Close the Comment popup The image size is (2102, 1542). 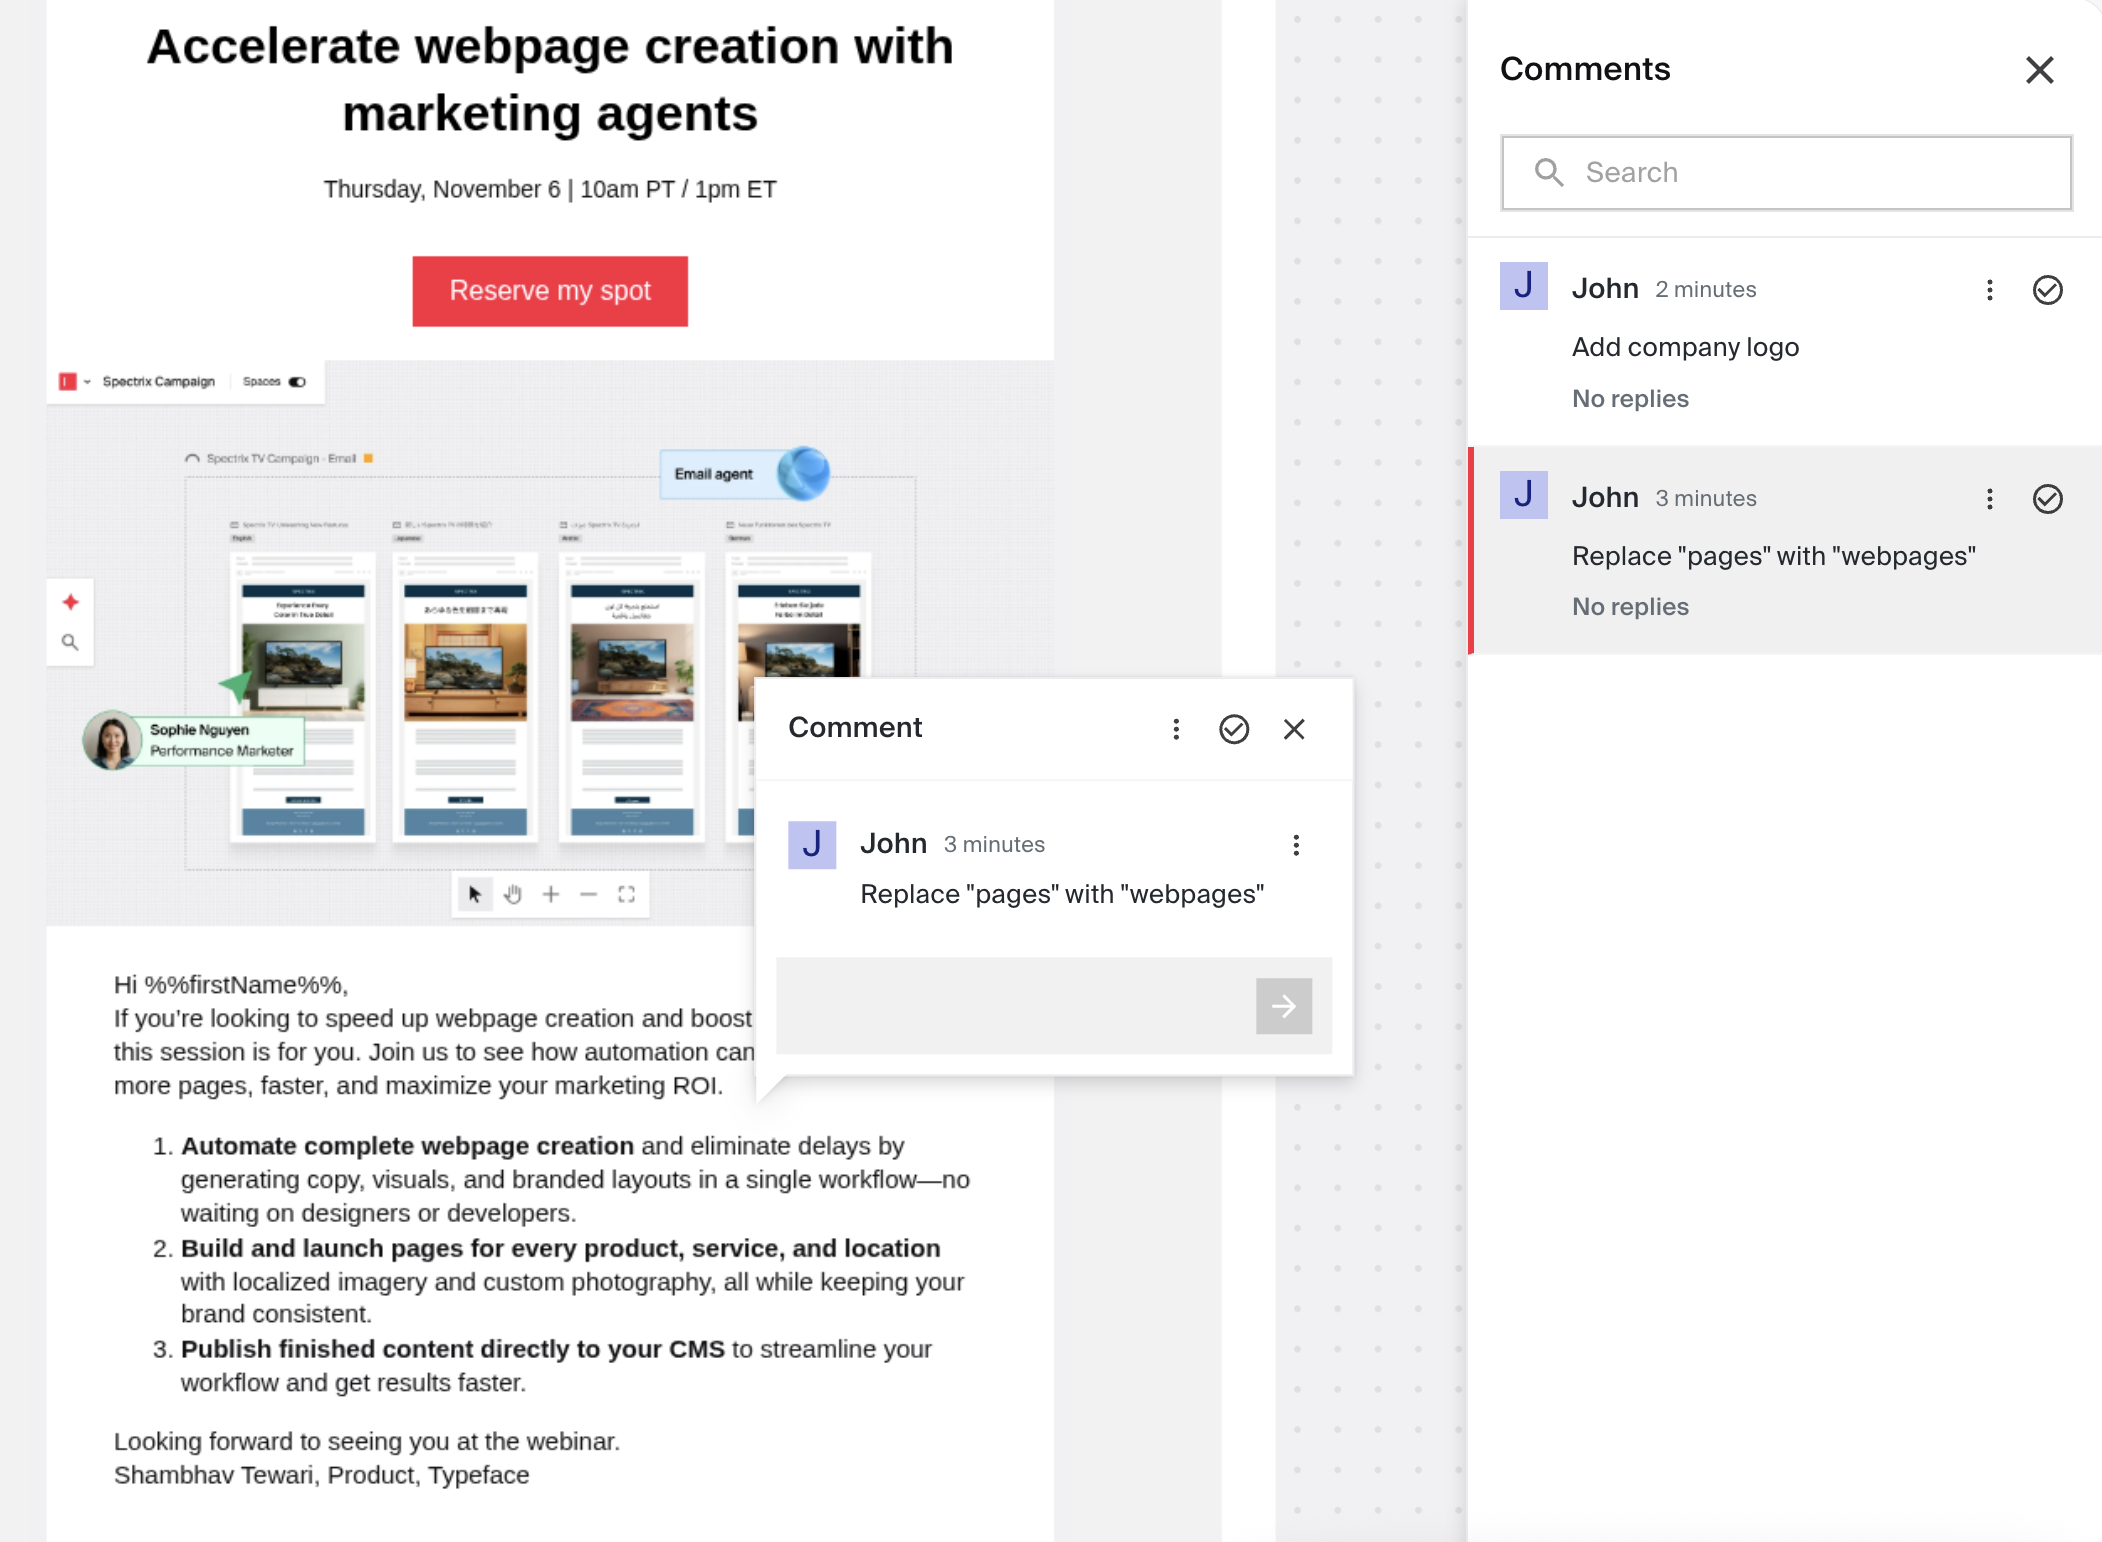1294,729
